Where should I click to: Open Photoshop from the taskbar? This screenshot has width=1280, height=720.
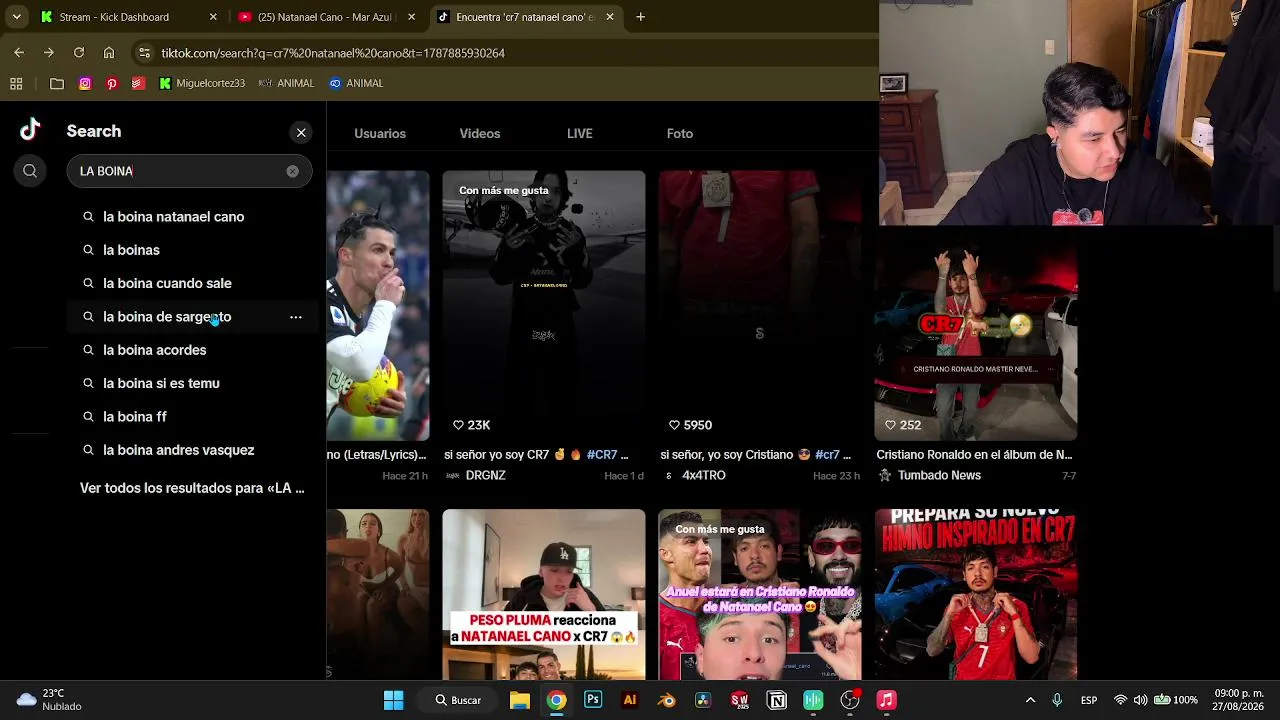point(593,700)
